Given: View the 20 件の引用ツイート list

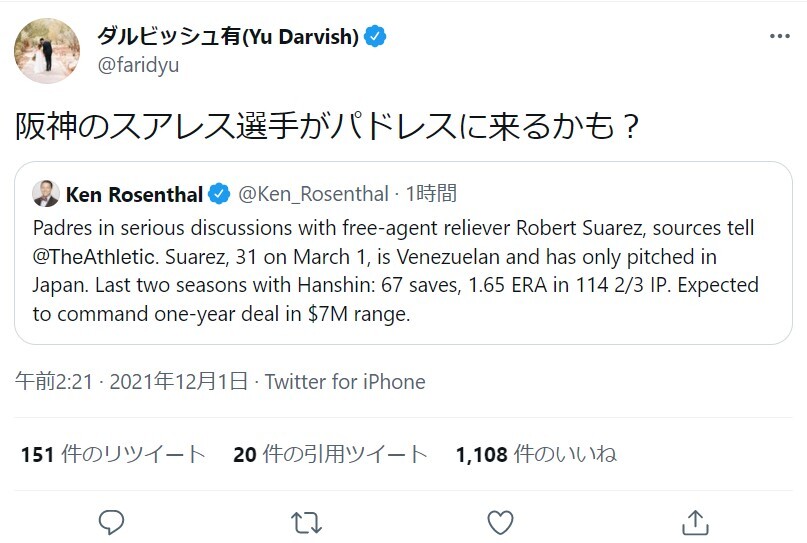Looking at the screenshot, I should click(x=330, y=454).
